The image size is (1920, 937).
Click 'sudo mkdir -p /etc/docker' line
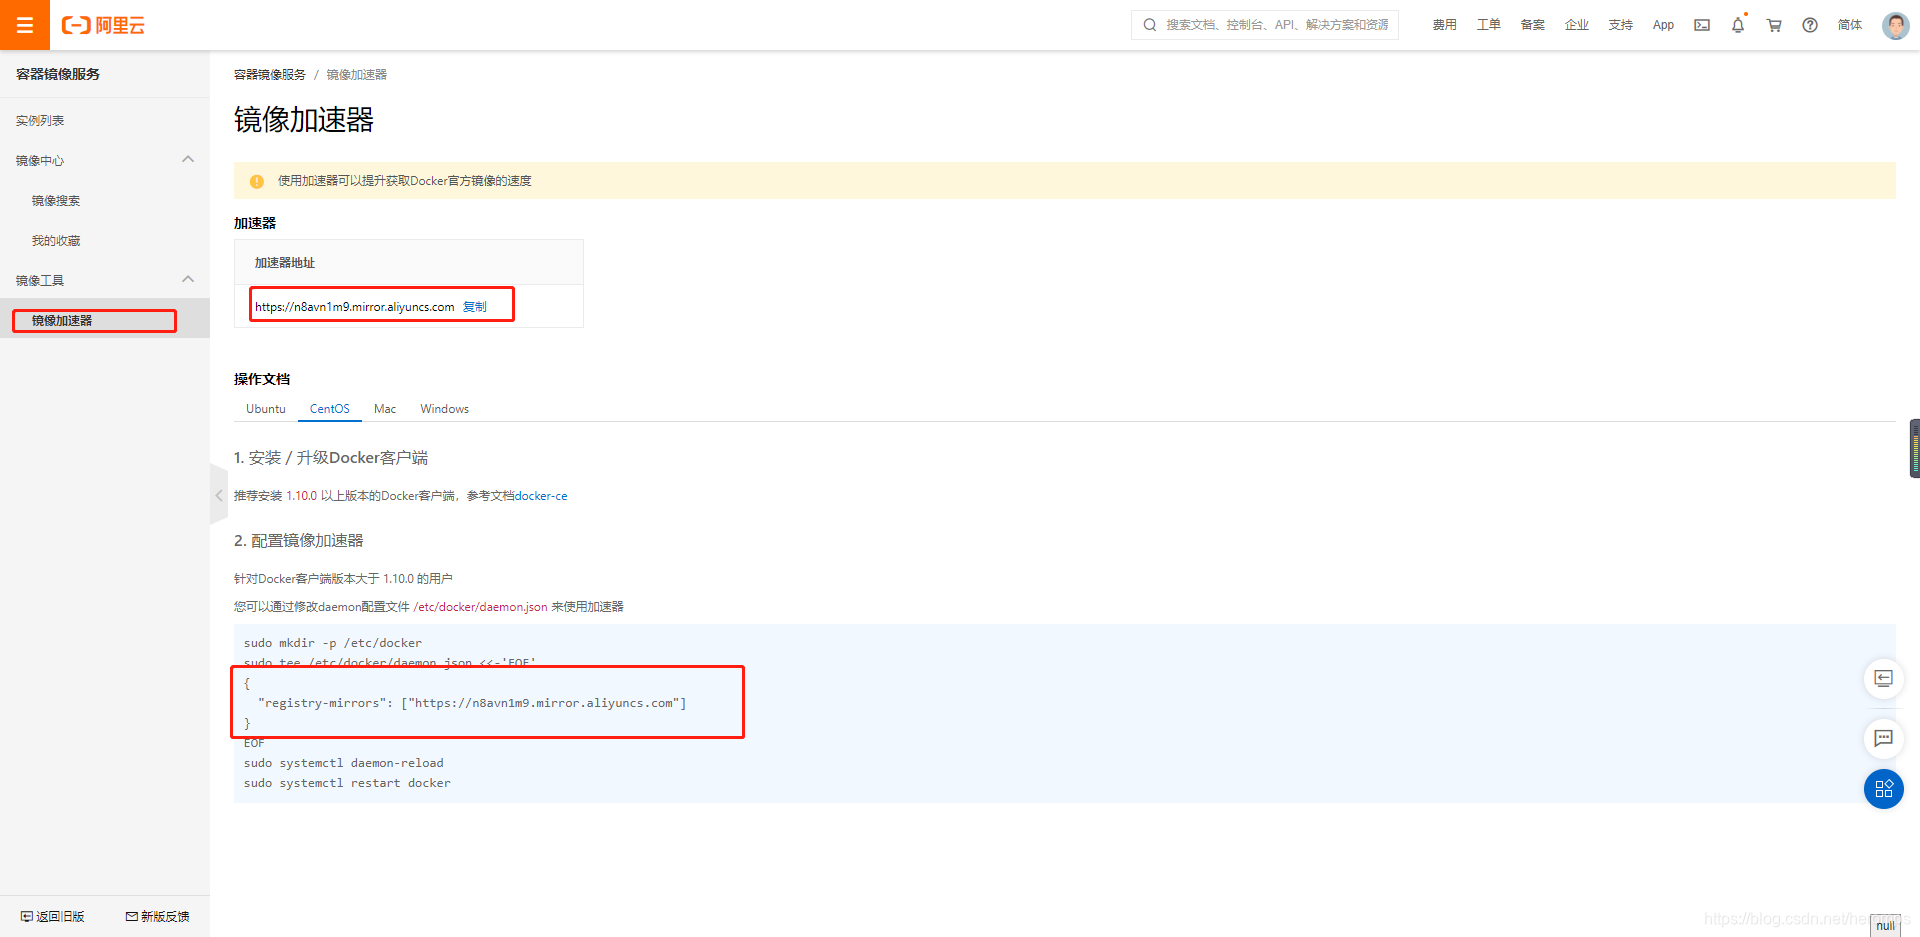pyautogui.click(x=333, y=643)
